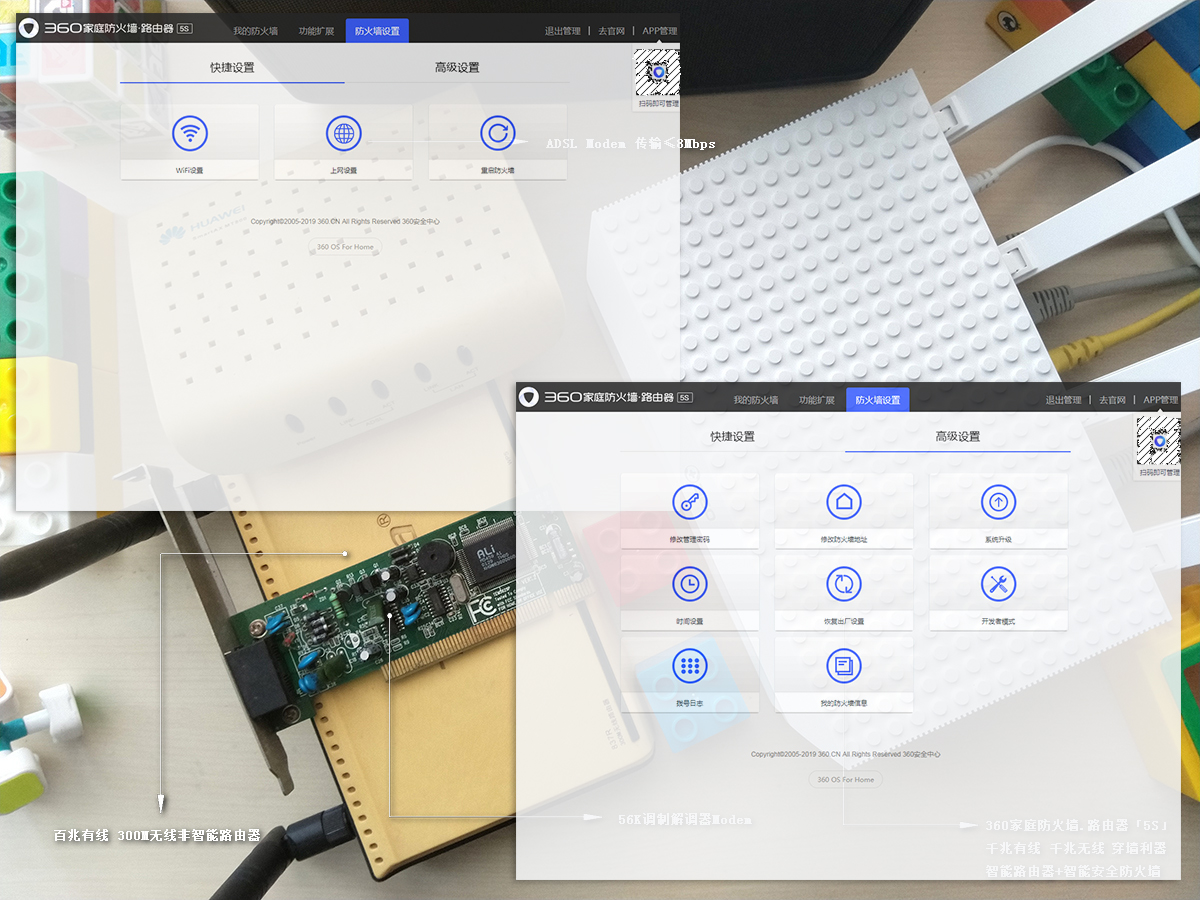Screen dimensions: 1200x900
Task: Click the QR code 扫码即可管理 in the lower window
Action: [x=1158, y=441]
